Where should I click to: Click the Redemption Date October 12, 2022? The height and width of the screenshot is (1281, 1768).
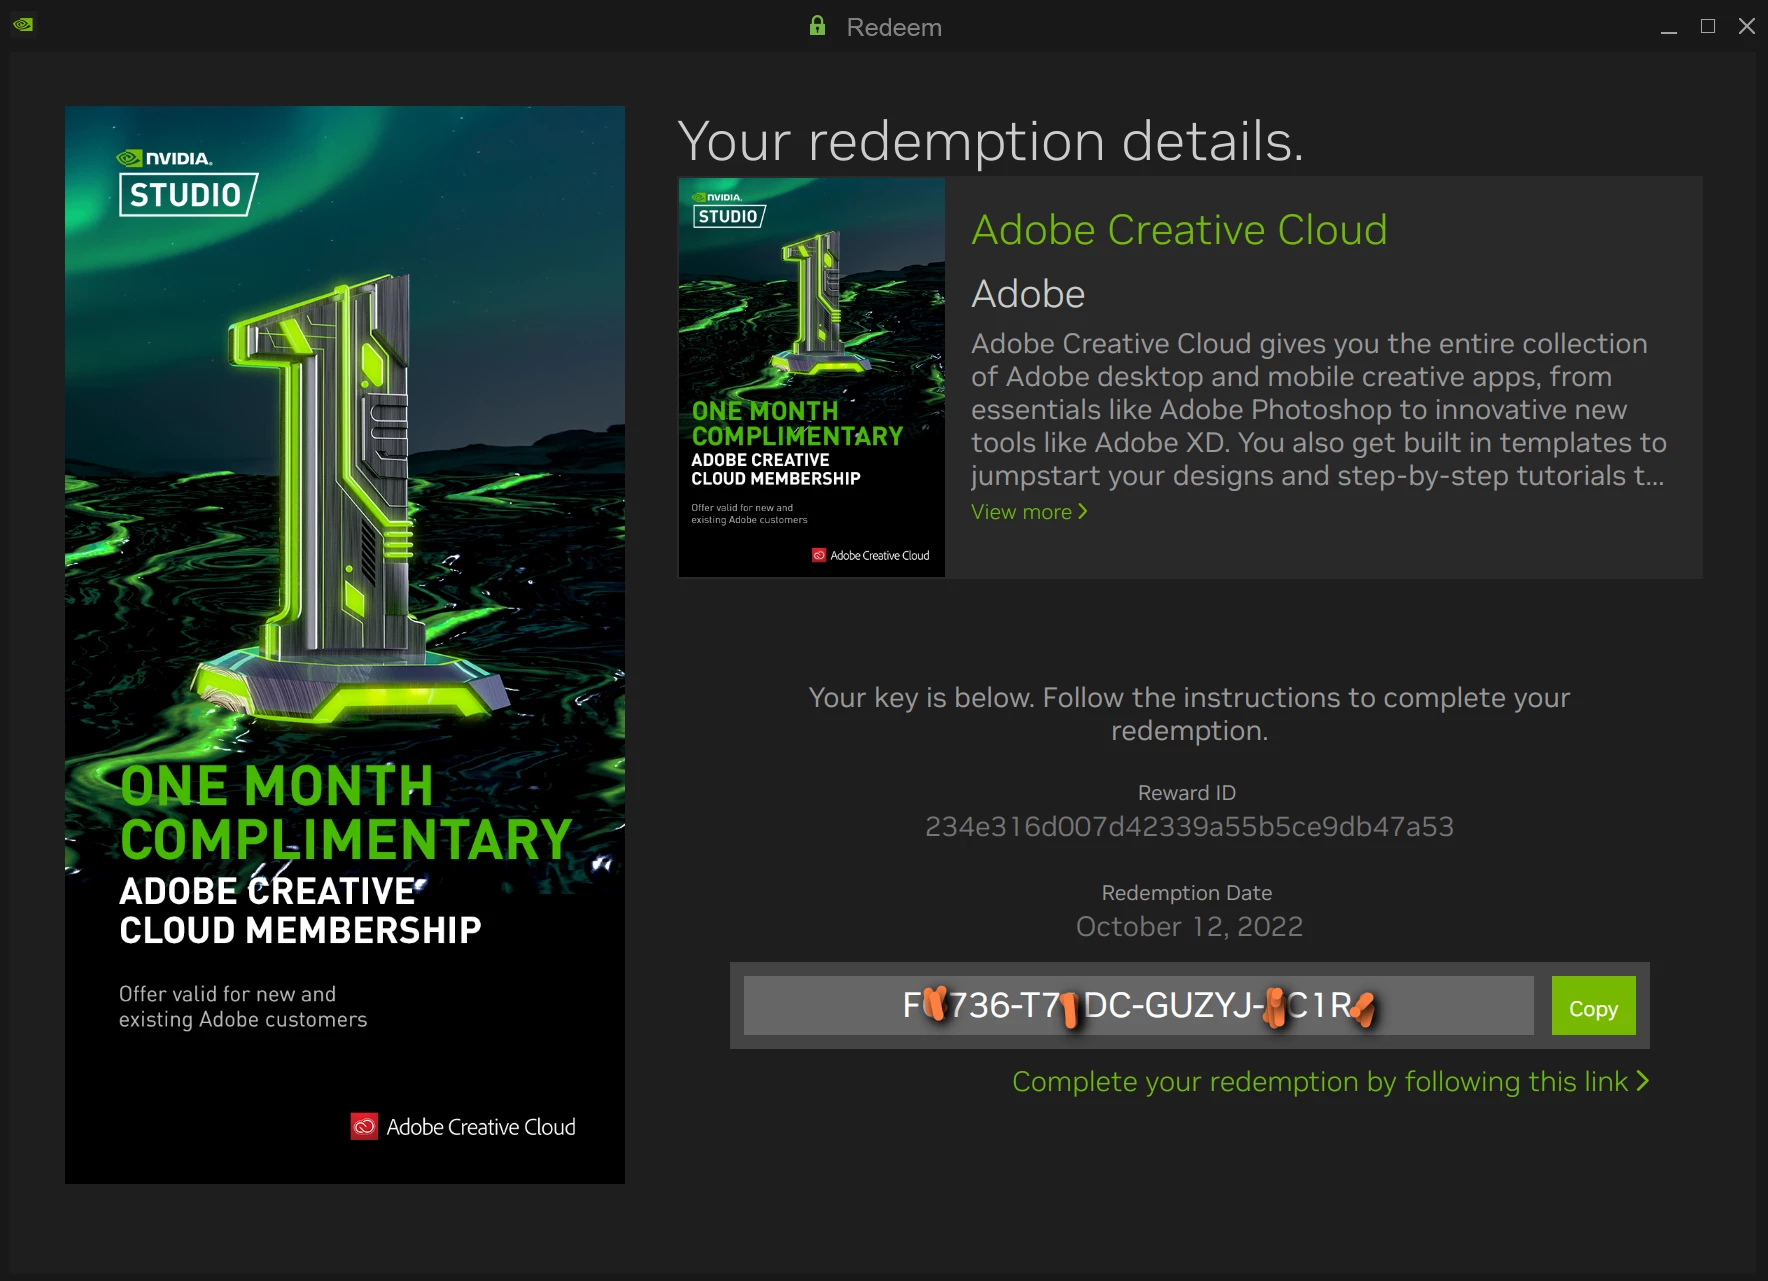1189,927
